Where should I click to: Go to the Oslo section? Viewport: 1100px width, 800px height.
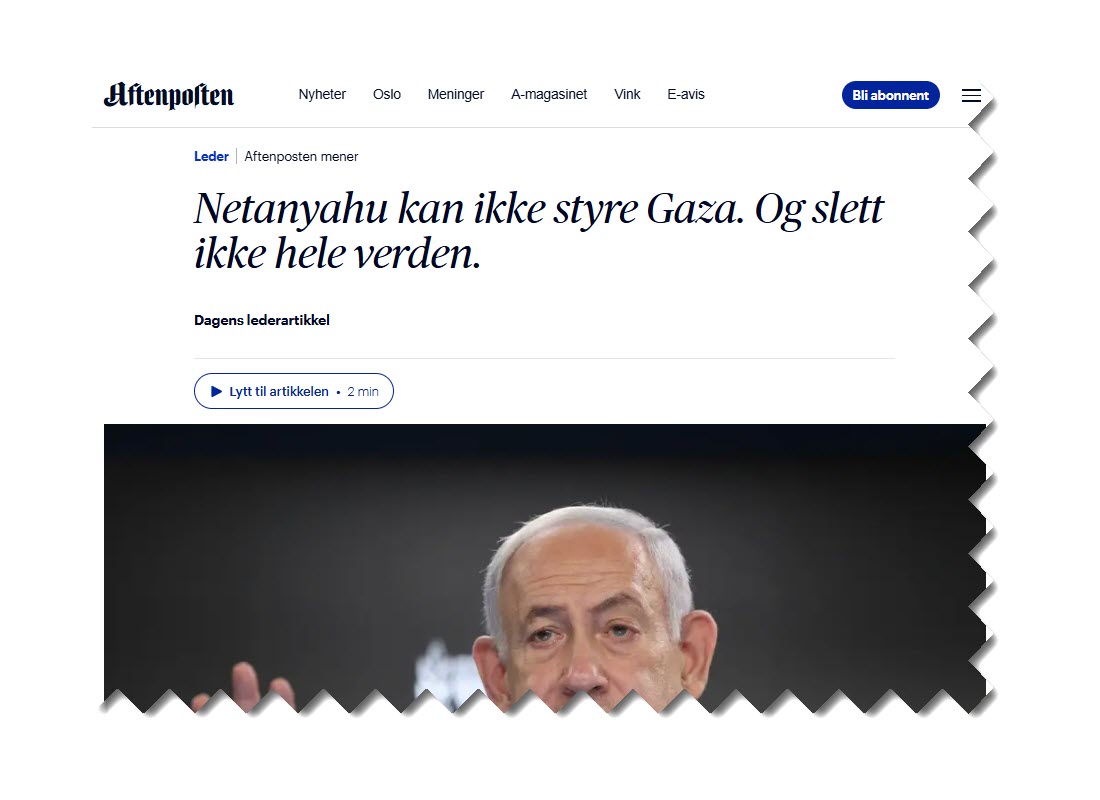click(x=387, y=94)
